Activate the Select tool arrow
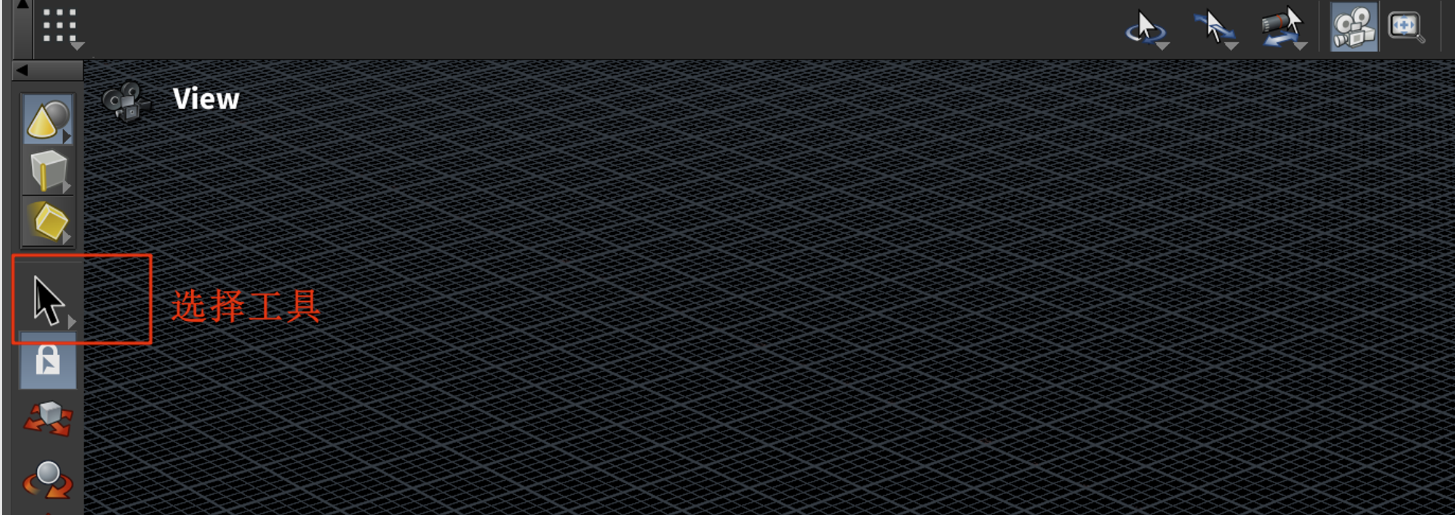This screenshot has height=515, width=1455. tap(48, 301)
